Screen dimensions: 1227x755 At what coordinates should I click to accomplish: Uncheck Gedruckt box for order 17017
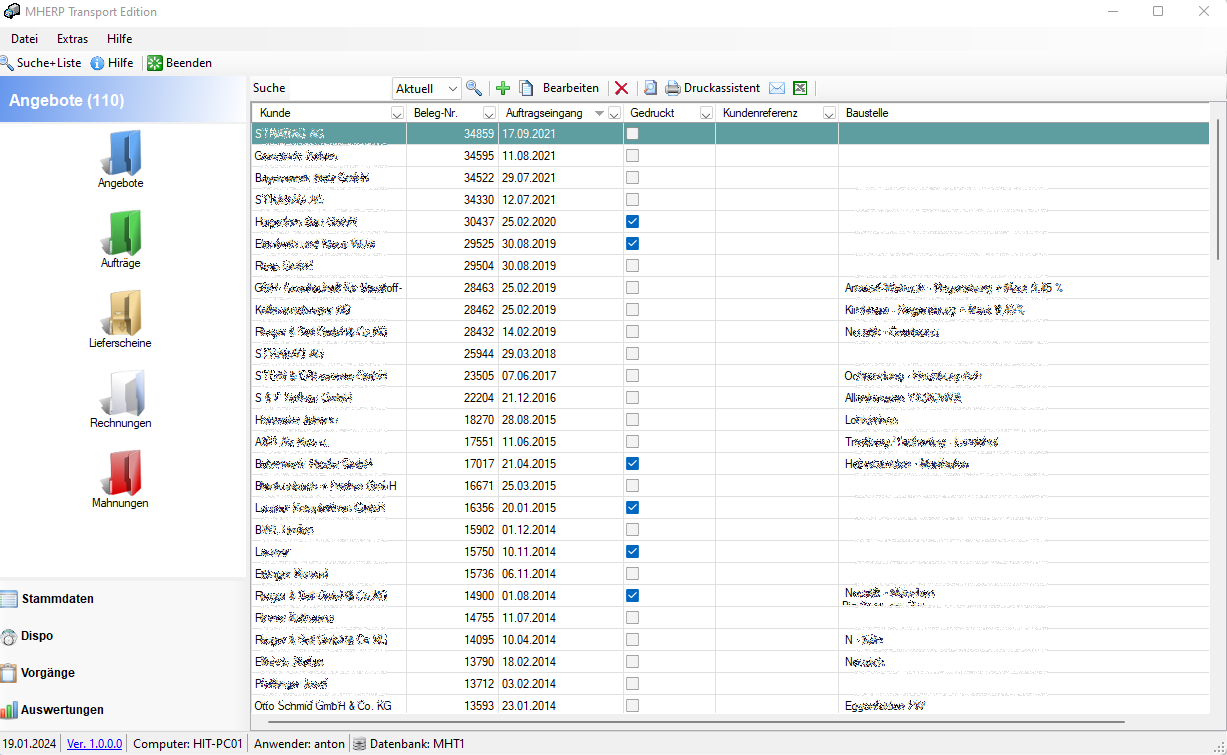[632, 464]
